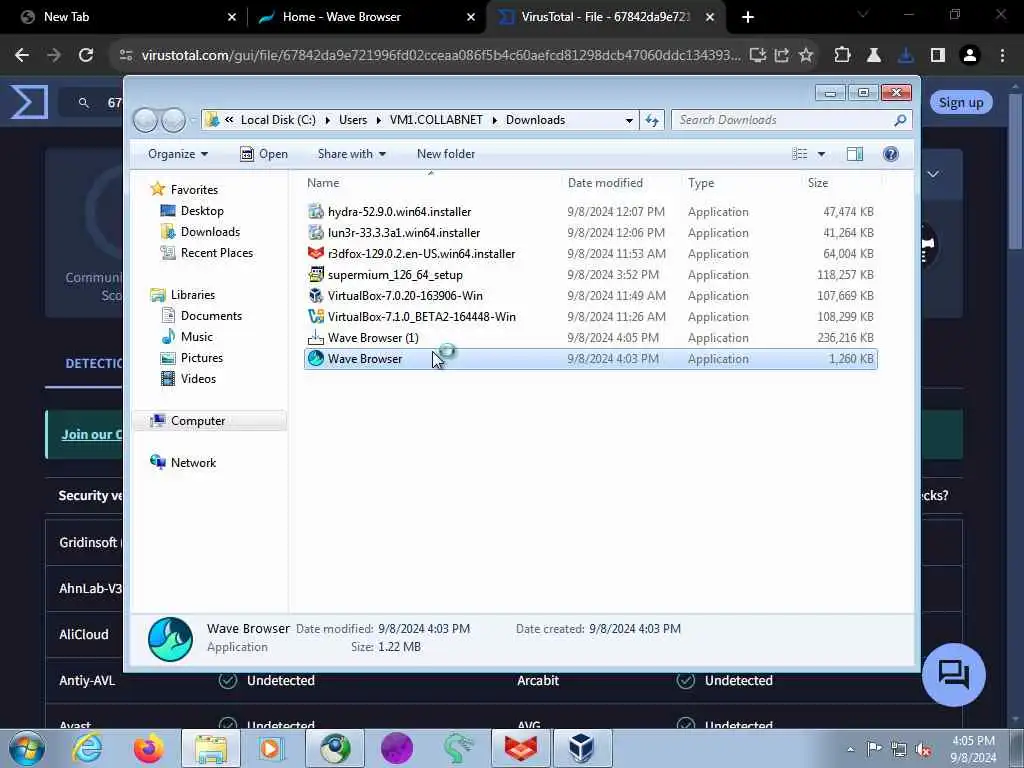Open the VirusTotal chat bubble button
The width and height of the screenshot is (1024, 768).
coord(953,675)
